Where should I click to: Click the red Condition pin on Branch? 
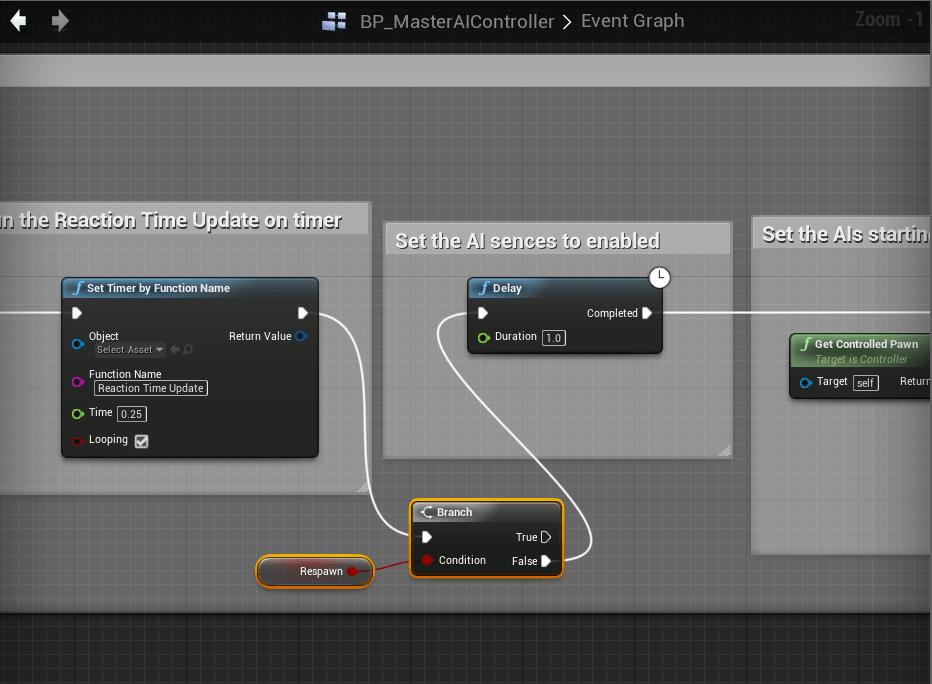pyautogui.click(x=427, y=560)
